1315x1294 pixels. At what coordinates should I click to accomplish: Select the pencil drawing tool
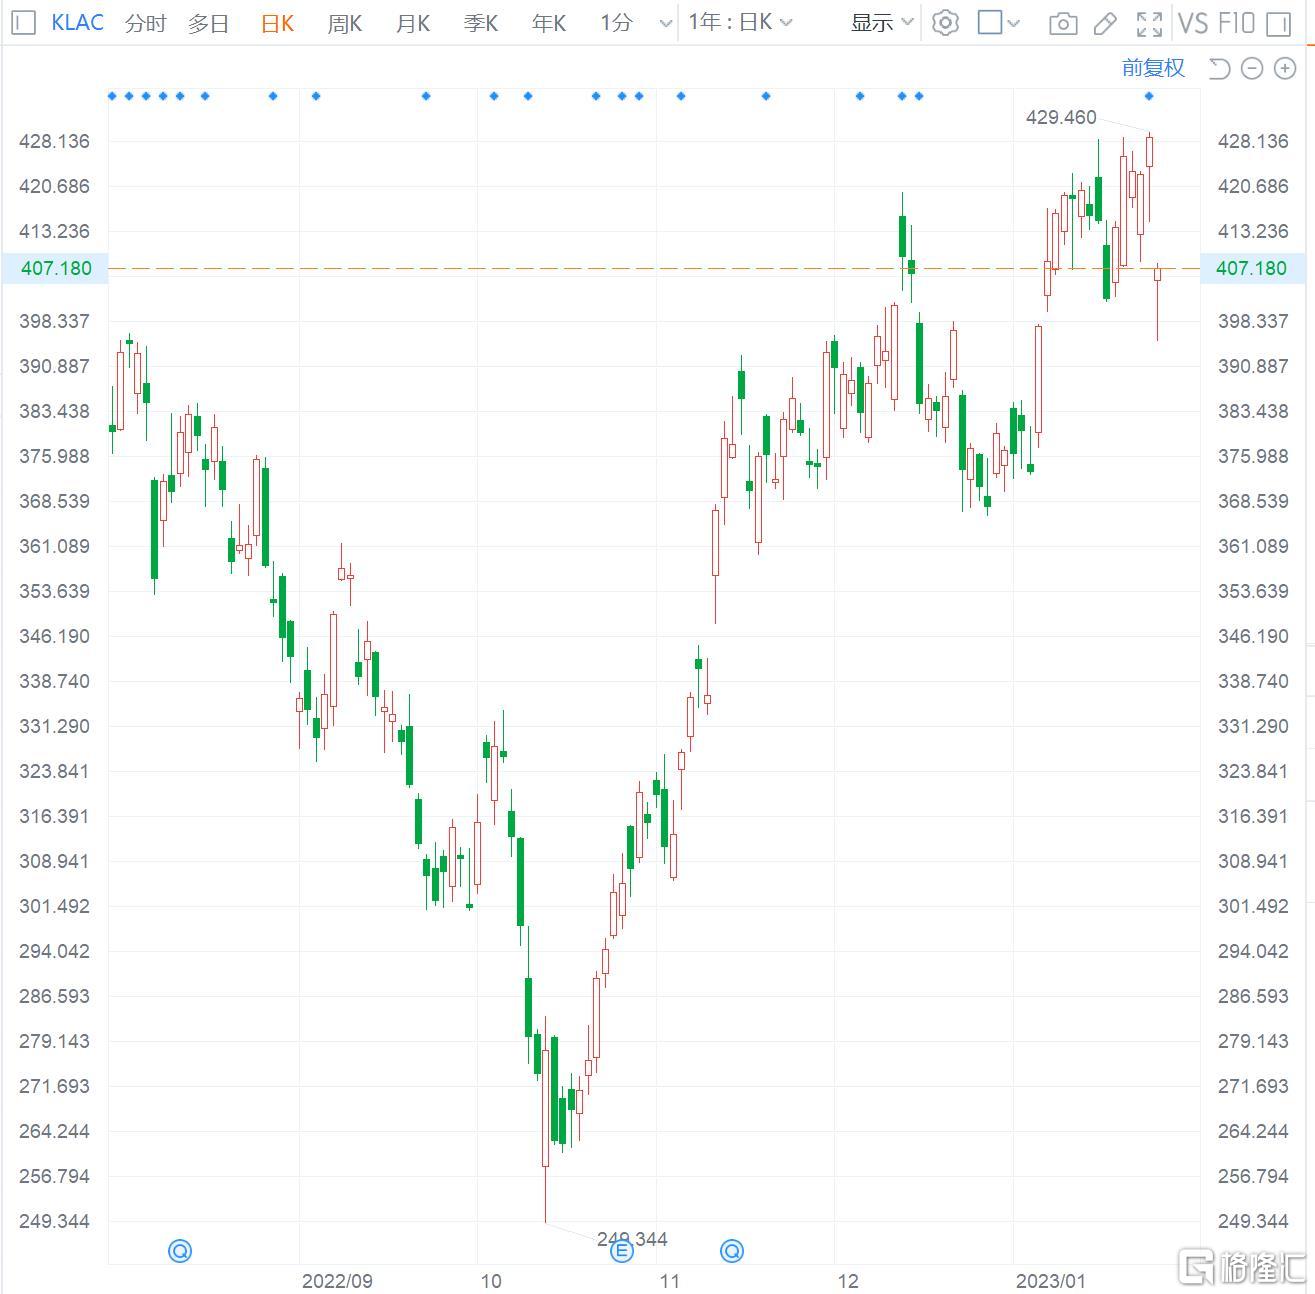(x=1105, y=23)
